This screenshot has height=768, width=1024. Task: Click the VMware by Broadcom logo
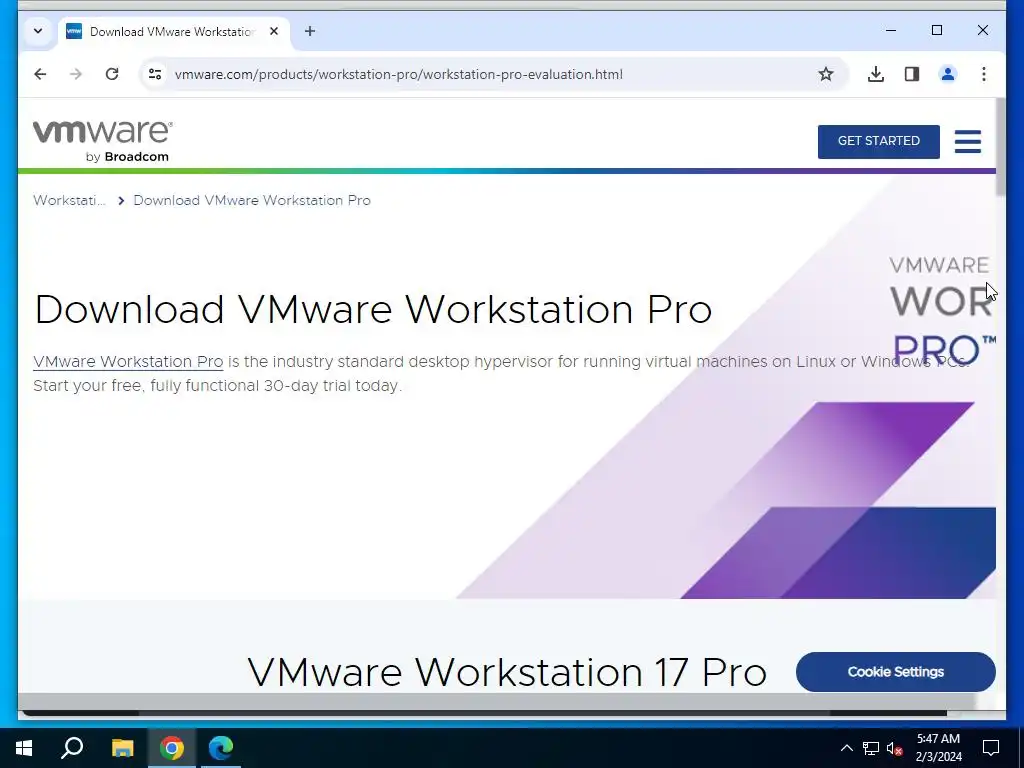click(103, 141)
